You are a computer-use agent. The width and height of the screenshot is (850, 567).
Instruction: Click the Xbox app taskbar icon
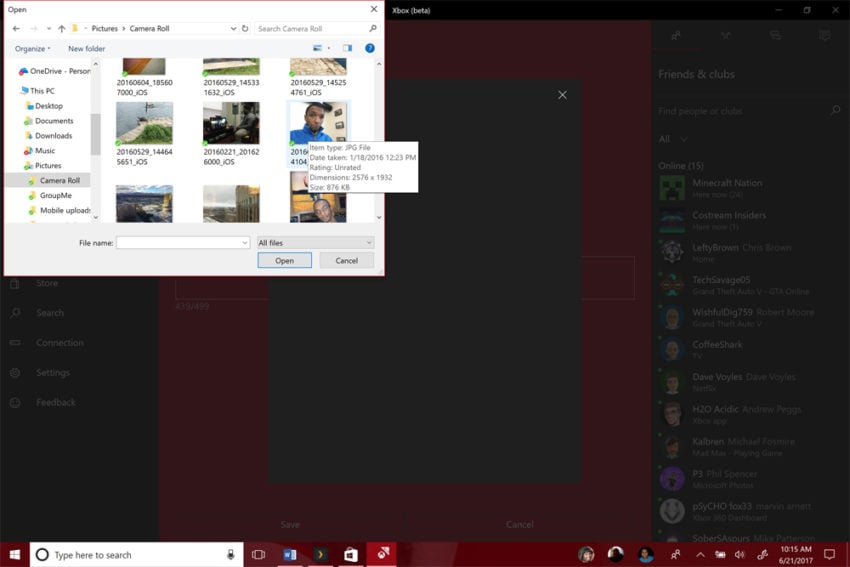(382, 555)
